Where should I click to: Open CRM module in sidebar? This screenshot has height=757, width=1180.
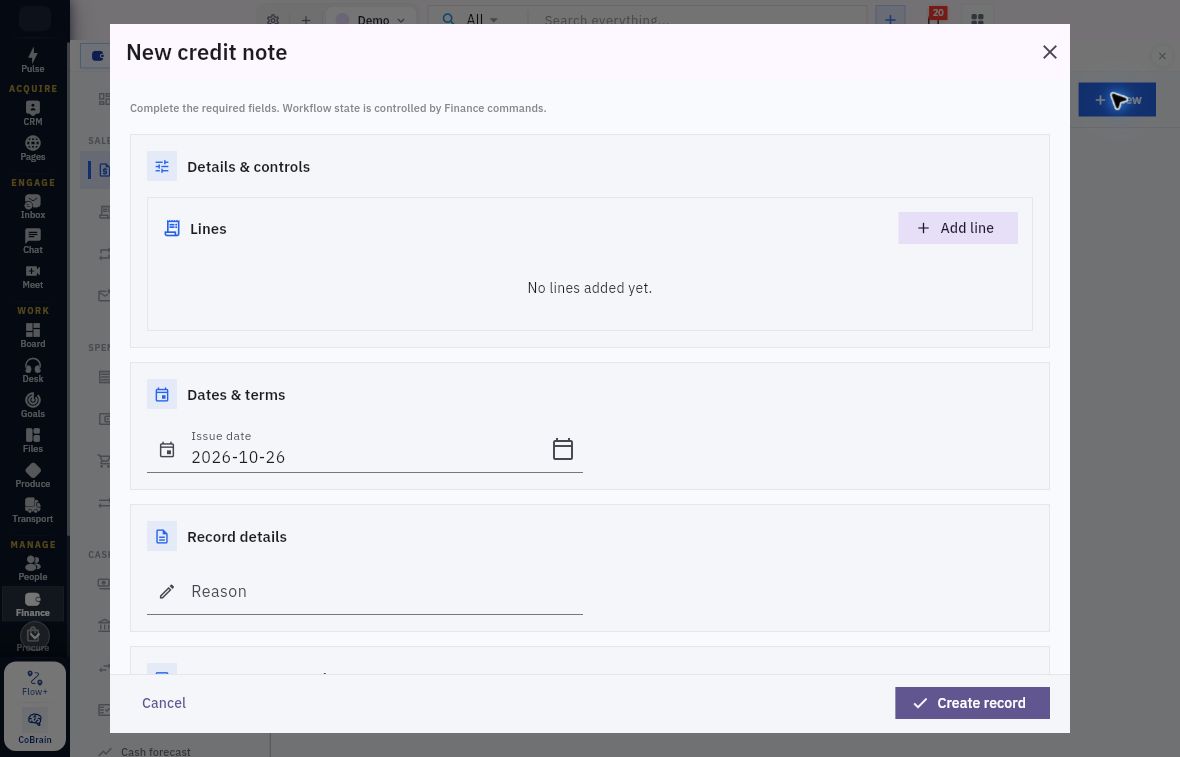click(x=32, y=113)
